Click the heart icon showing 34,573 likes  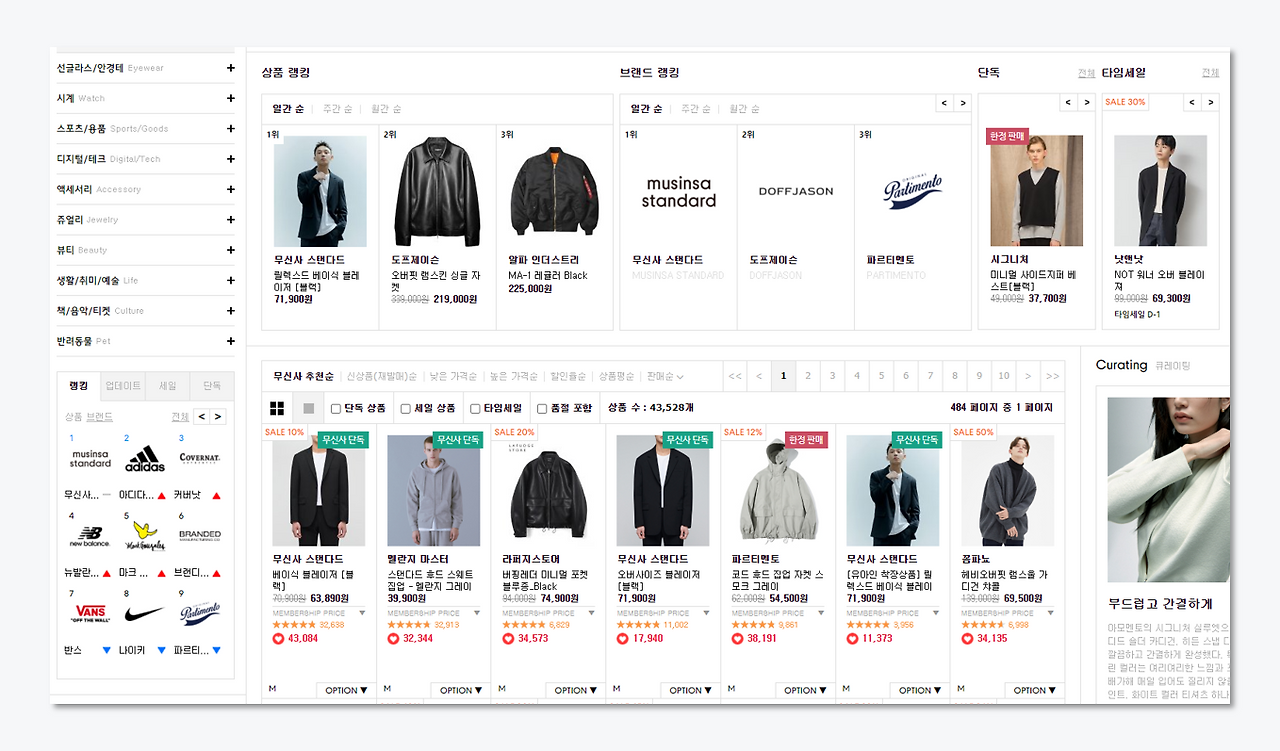click(x=508, y=638)
